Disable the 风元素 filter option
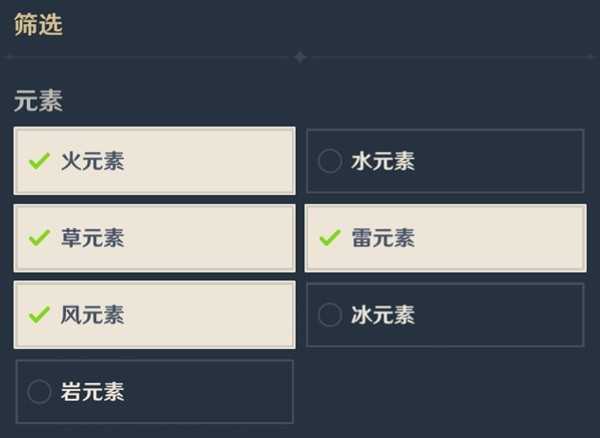 (154, 315)
